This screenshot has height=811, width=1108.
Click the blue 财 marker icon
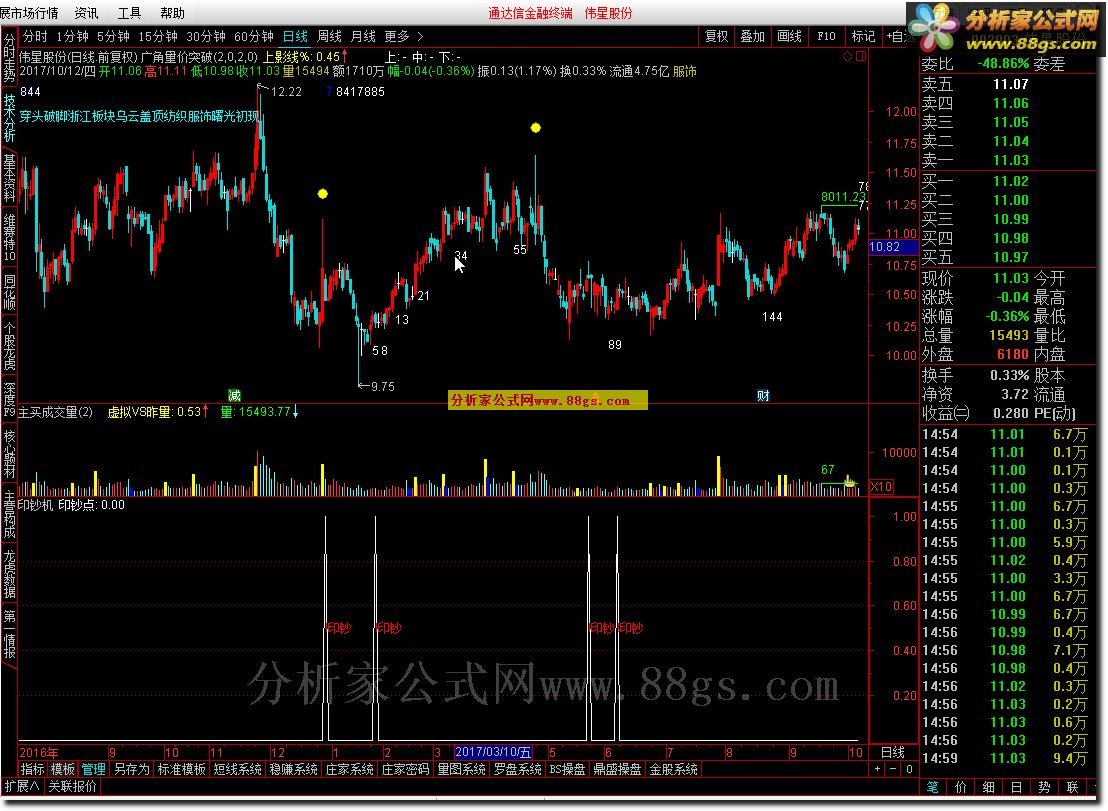coord(763,396)
